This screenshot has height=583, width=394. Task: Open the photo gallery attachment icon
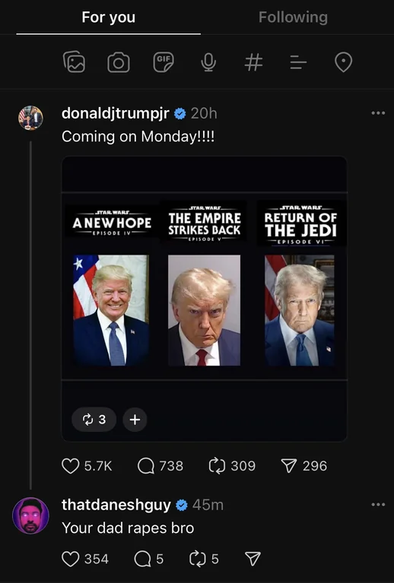point(74,62)
